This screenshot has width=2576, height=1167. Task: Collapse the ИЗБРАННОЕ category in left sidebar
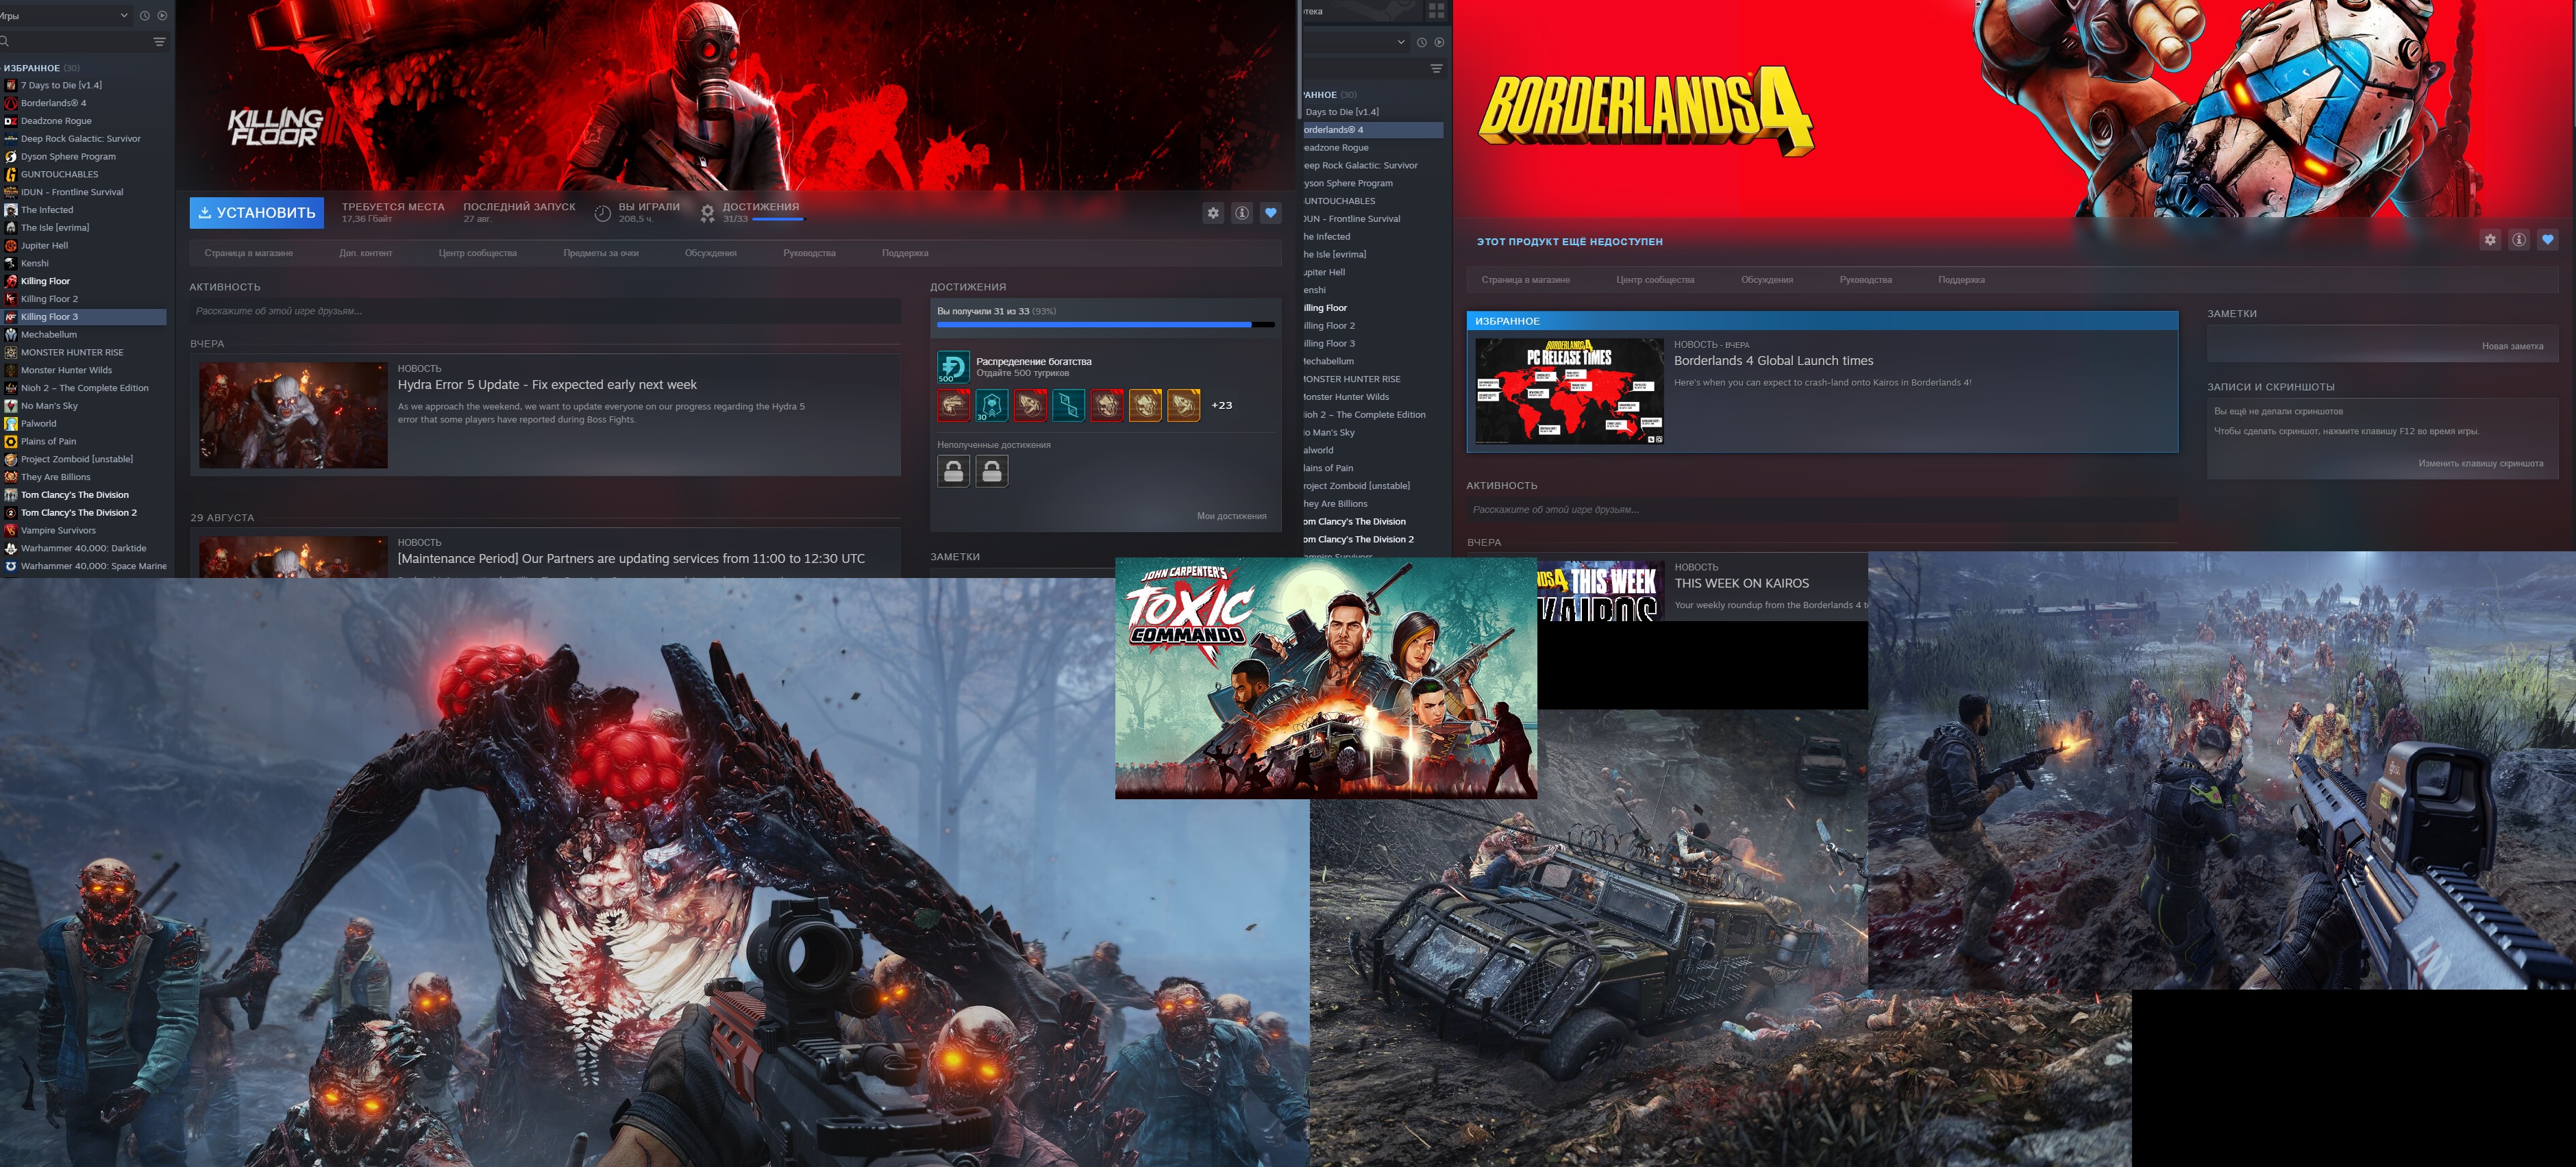click(32, 68)
